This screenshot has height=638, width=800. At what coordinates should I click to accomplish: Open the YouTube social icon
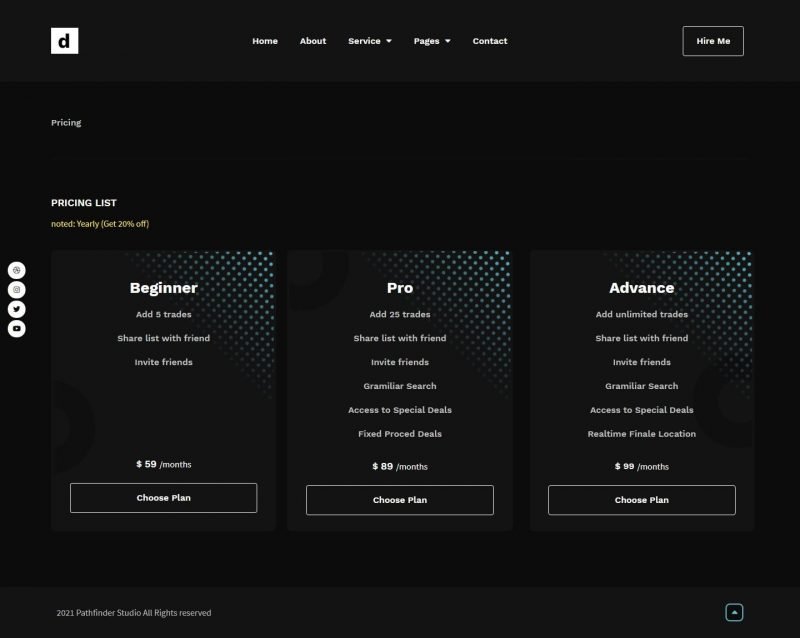(x=17, y=328)
